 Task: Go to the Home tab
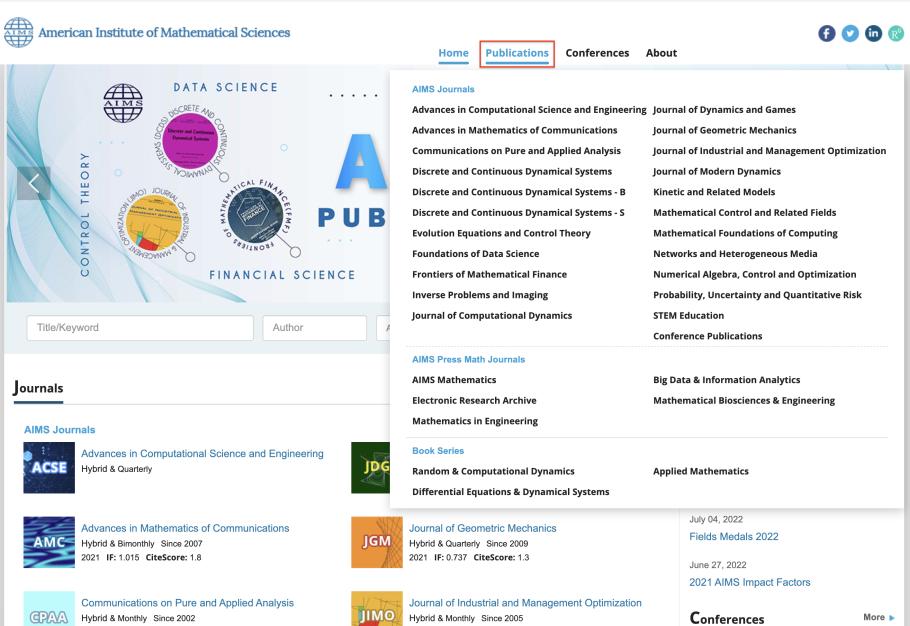pyautogui.click(x=453, y=53)
